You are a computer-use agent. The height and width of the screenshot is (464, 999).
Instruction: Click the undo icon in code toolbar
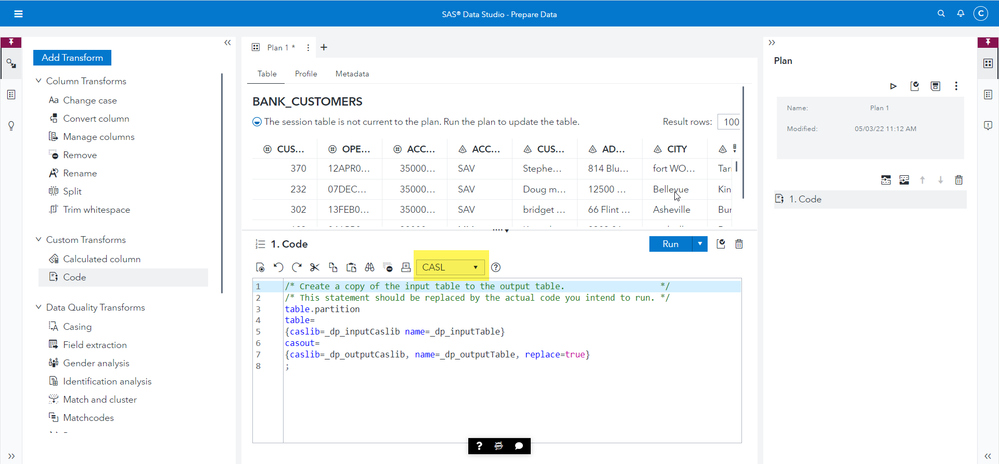coord(278,268)
